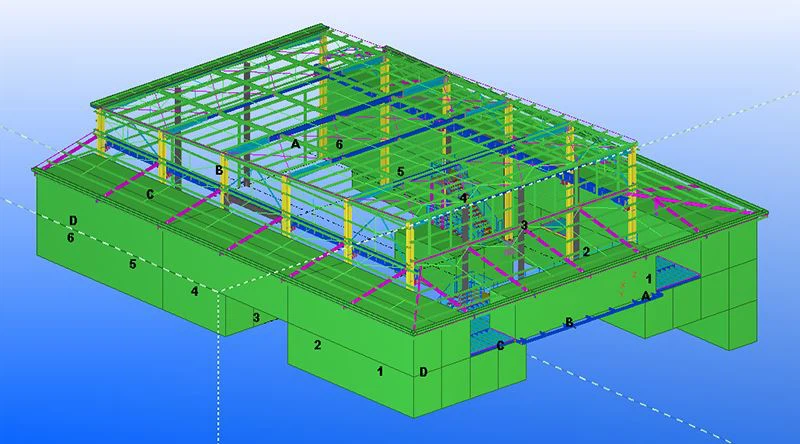Click grid label D on the left wall
The width and height of the screenshot is (800, 444).
click(74, 221)
